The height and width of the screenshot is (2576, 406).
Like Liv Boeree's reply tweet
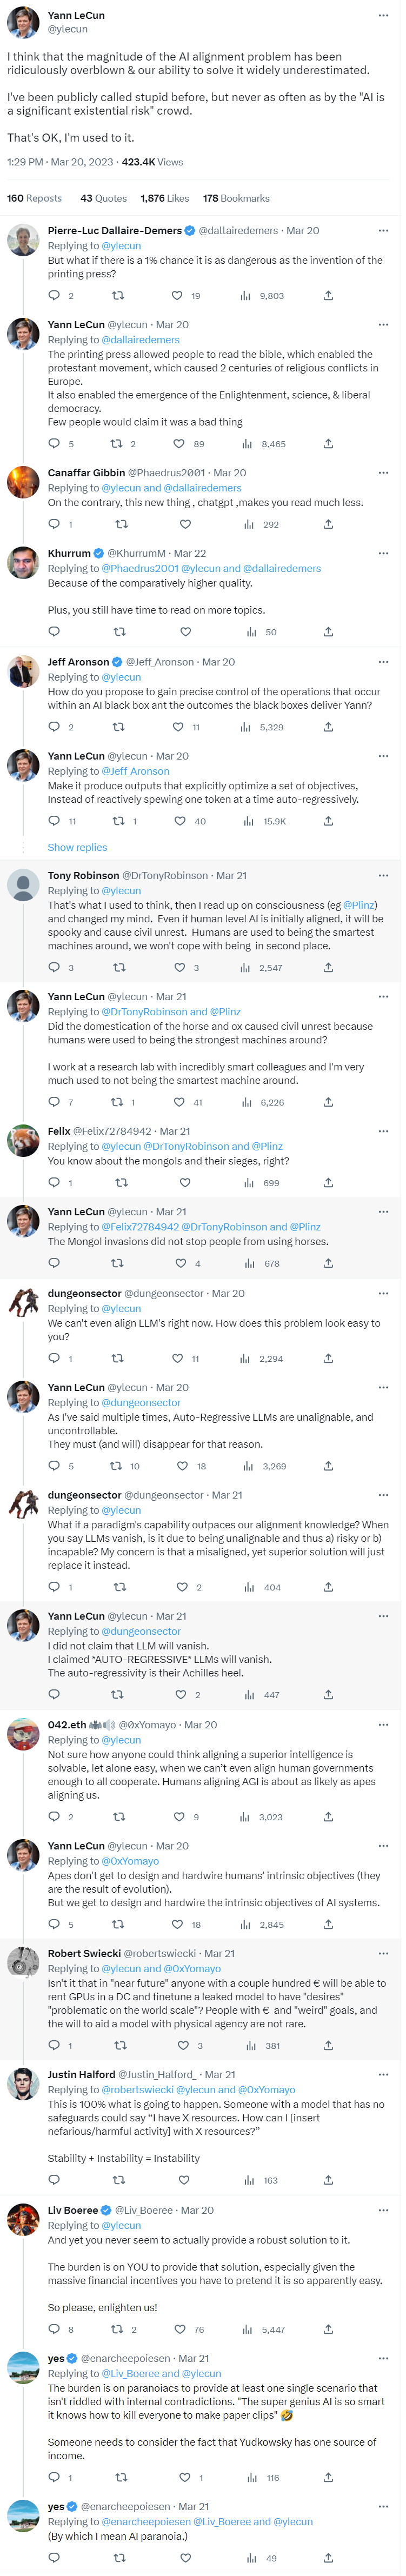tap(180, 2330)
